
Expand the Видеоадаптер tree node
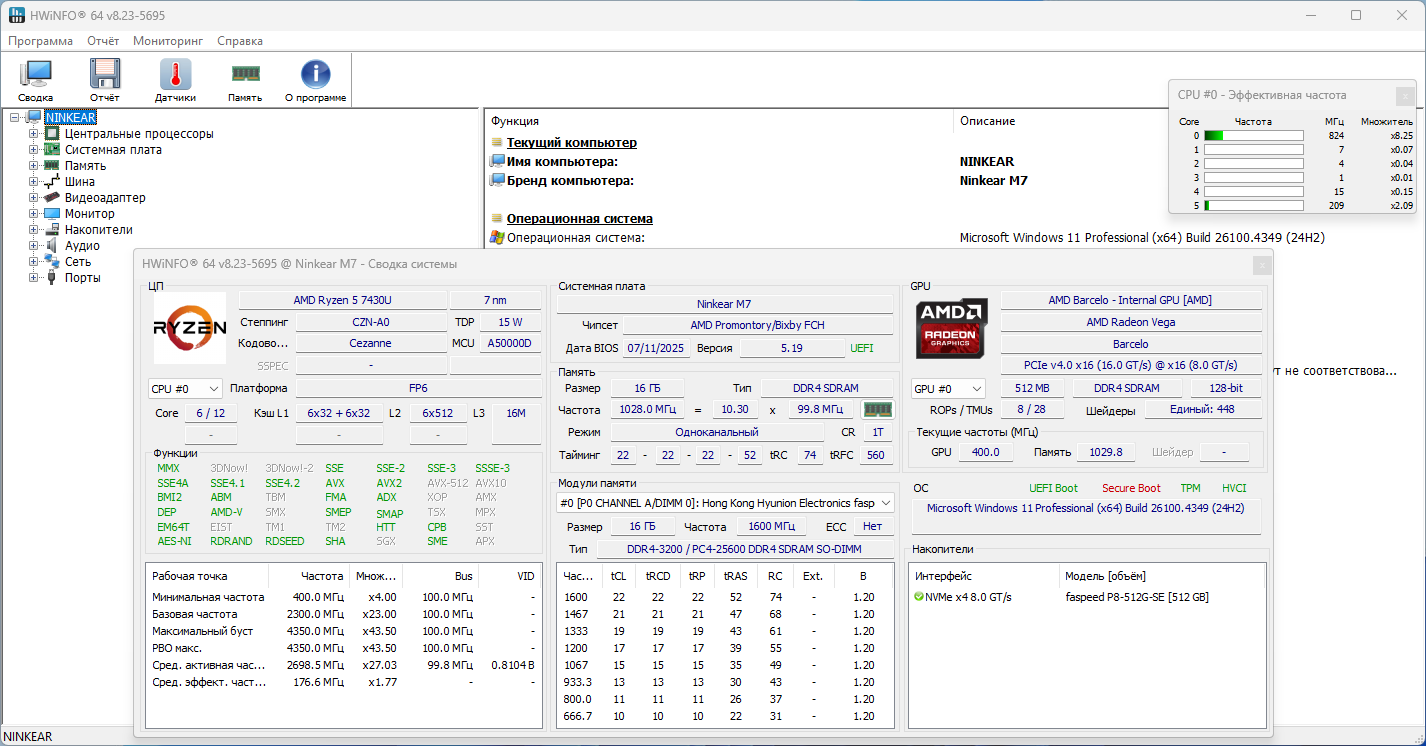34,198
